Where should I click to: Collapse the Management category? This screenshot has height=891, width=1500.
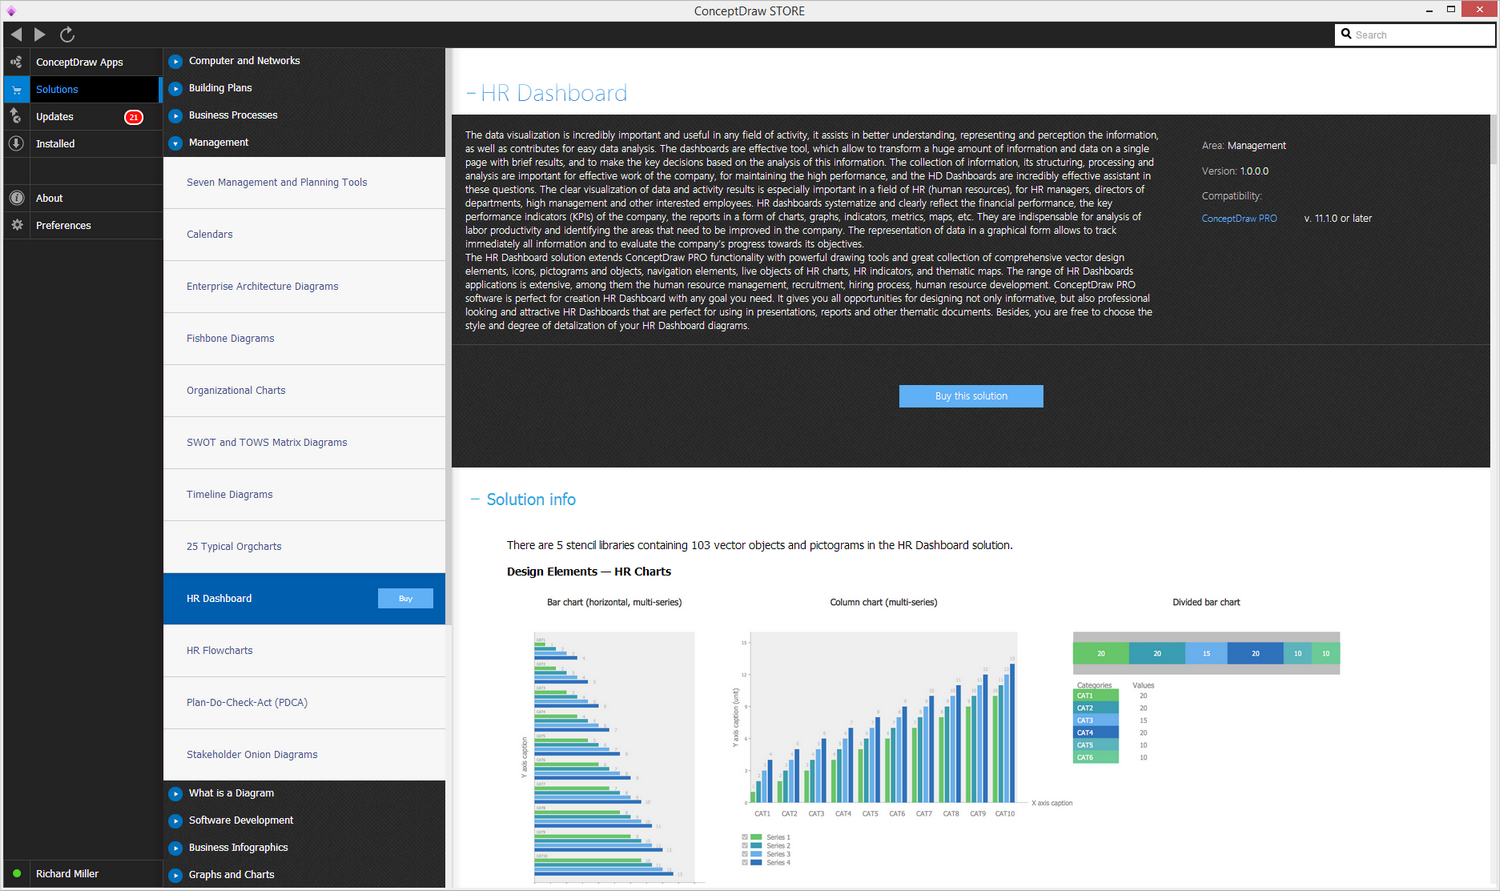175,143
